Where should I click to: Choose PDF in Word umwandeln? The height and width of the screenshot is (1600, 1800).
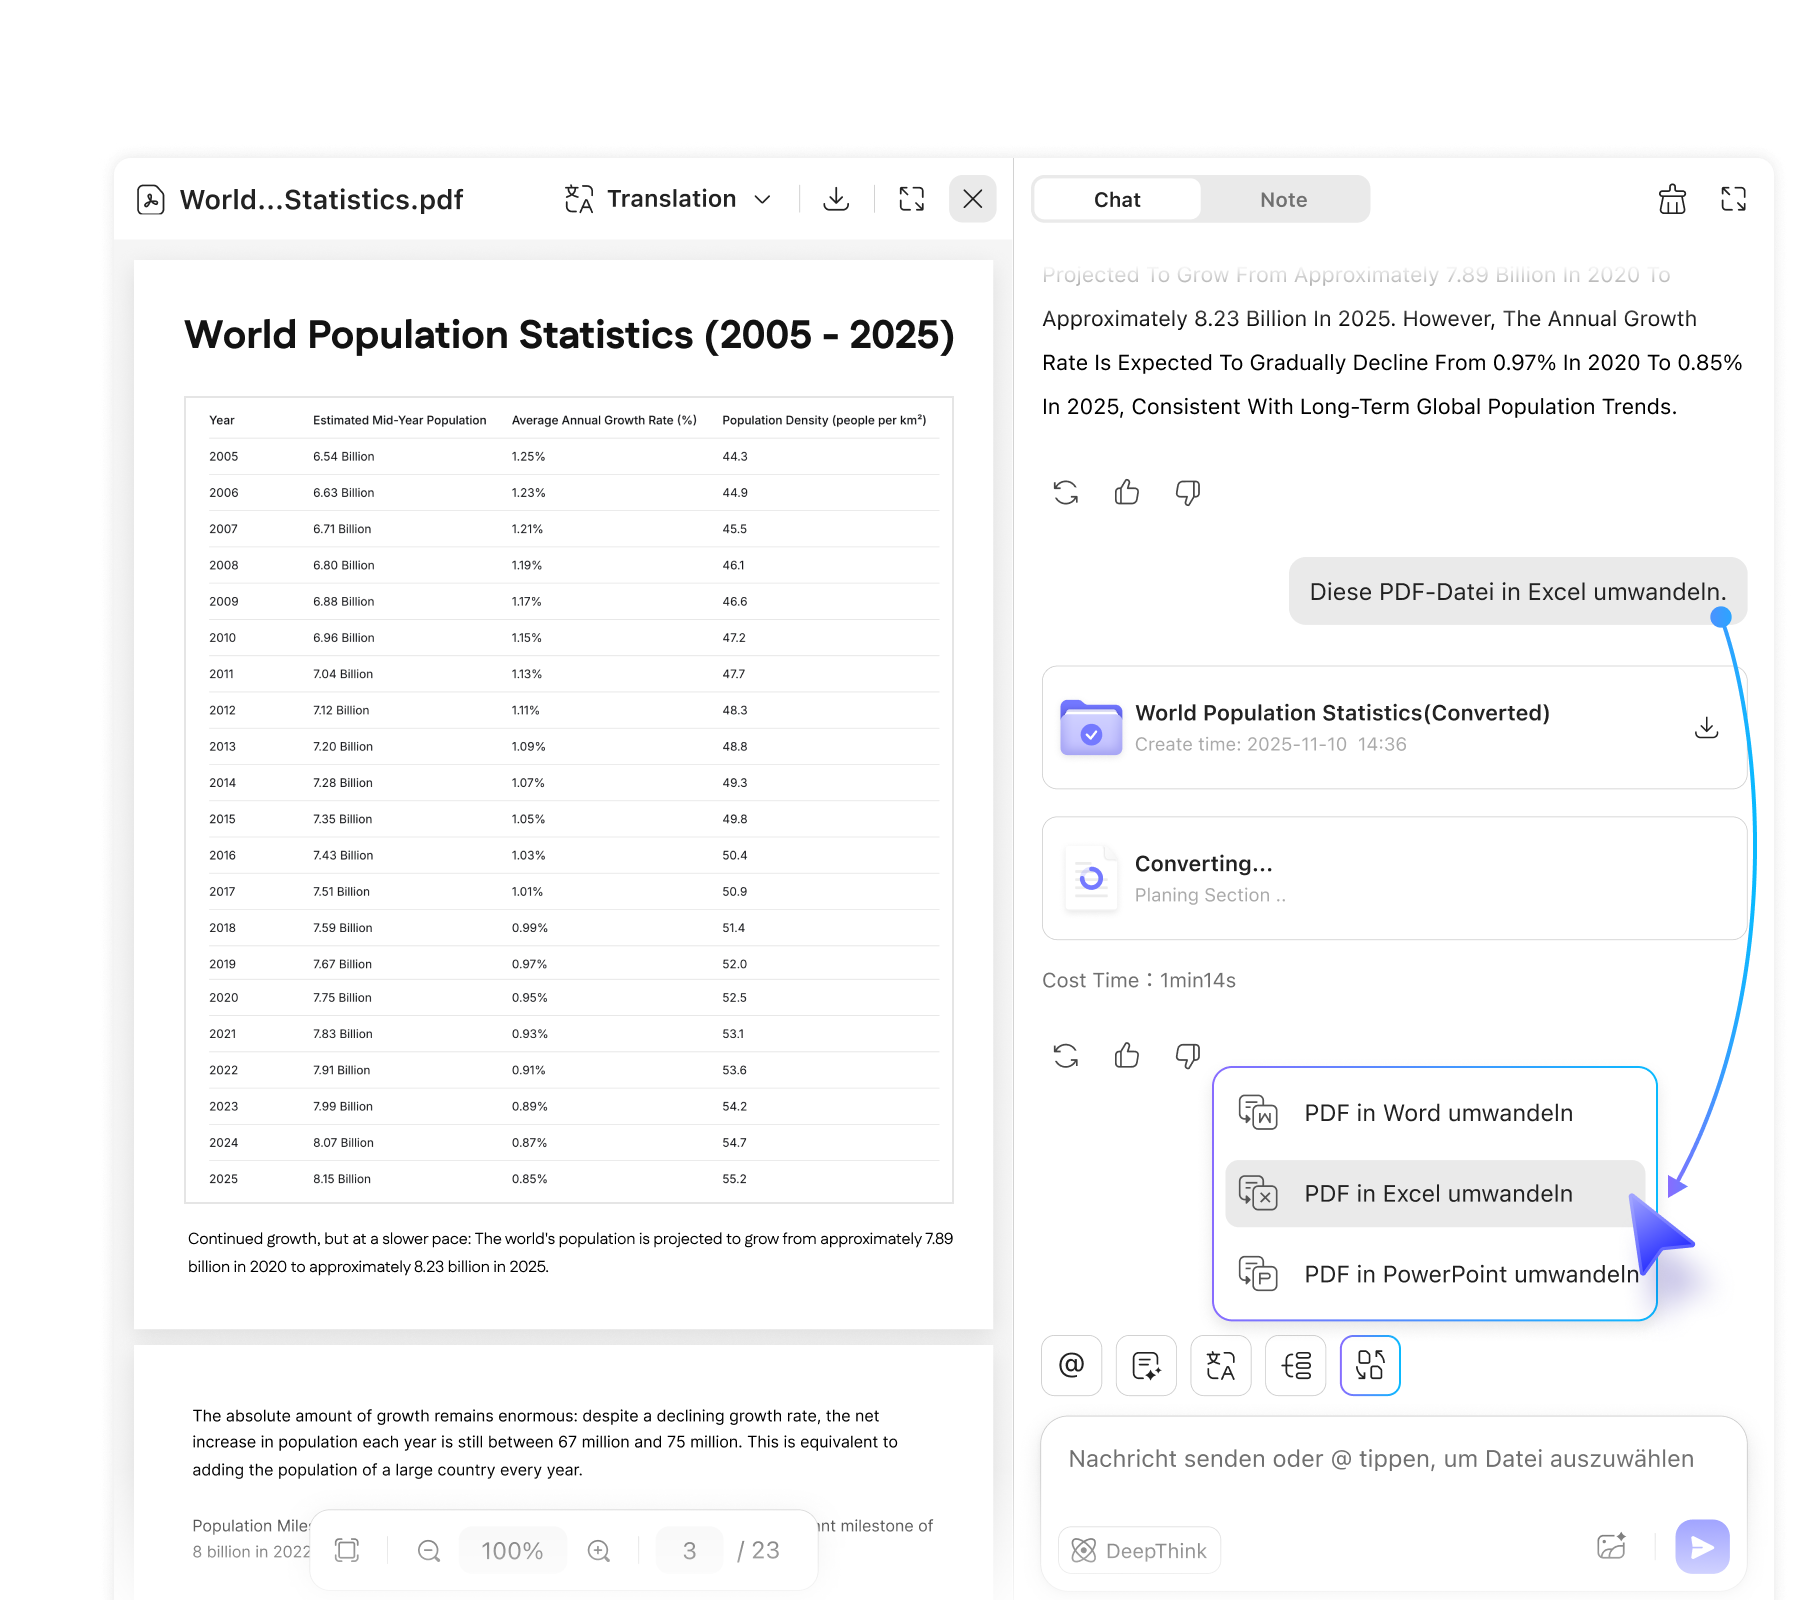point(1438,1112)
